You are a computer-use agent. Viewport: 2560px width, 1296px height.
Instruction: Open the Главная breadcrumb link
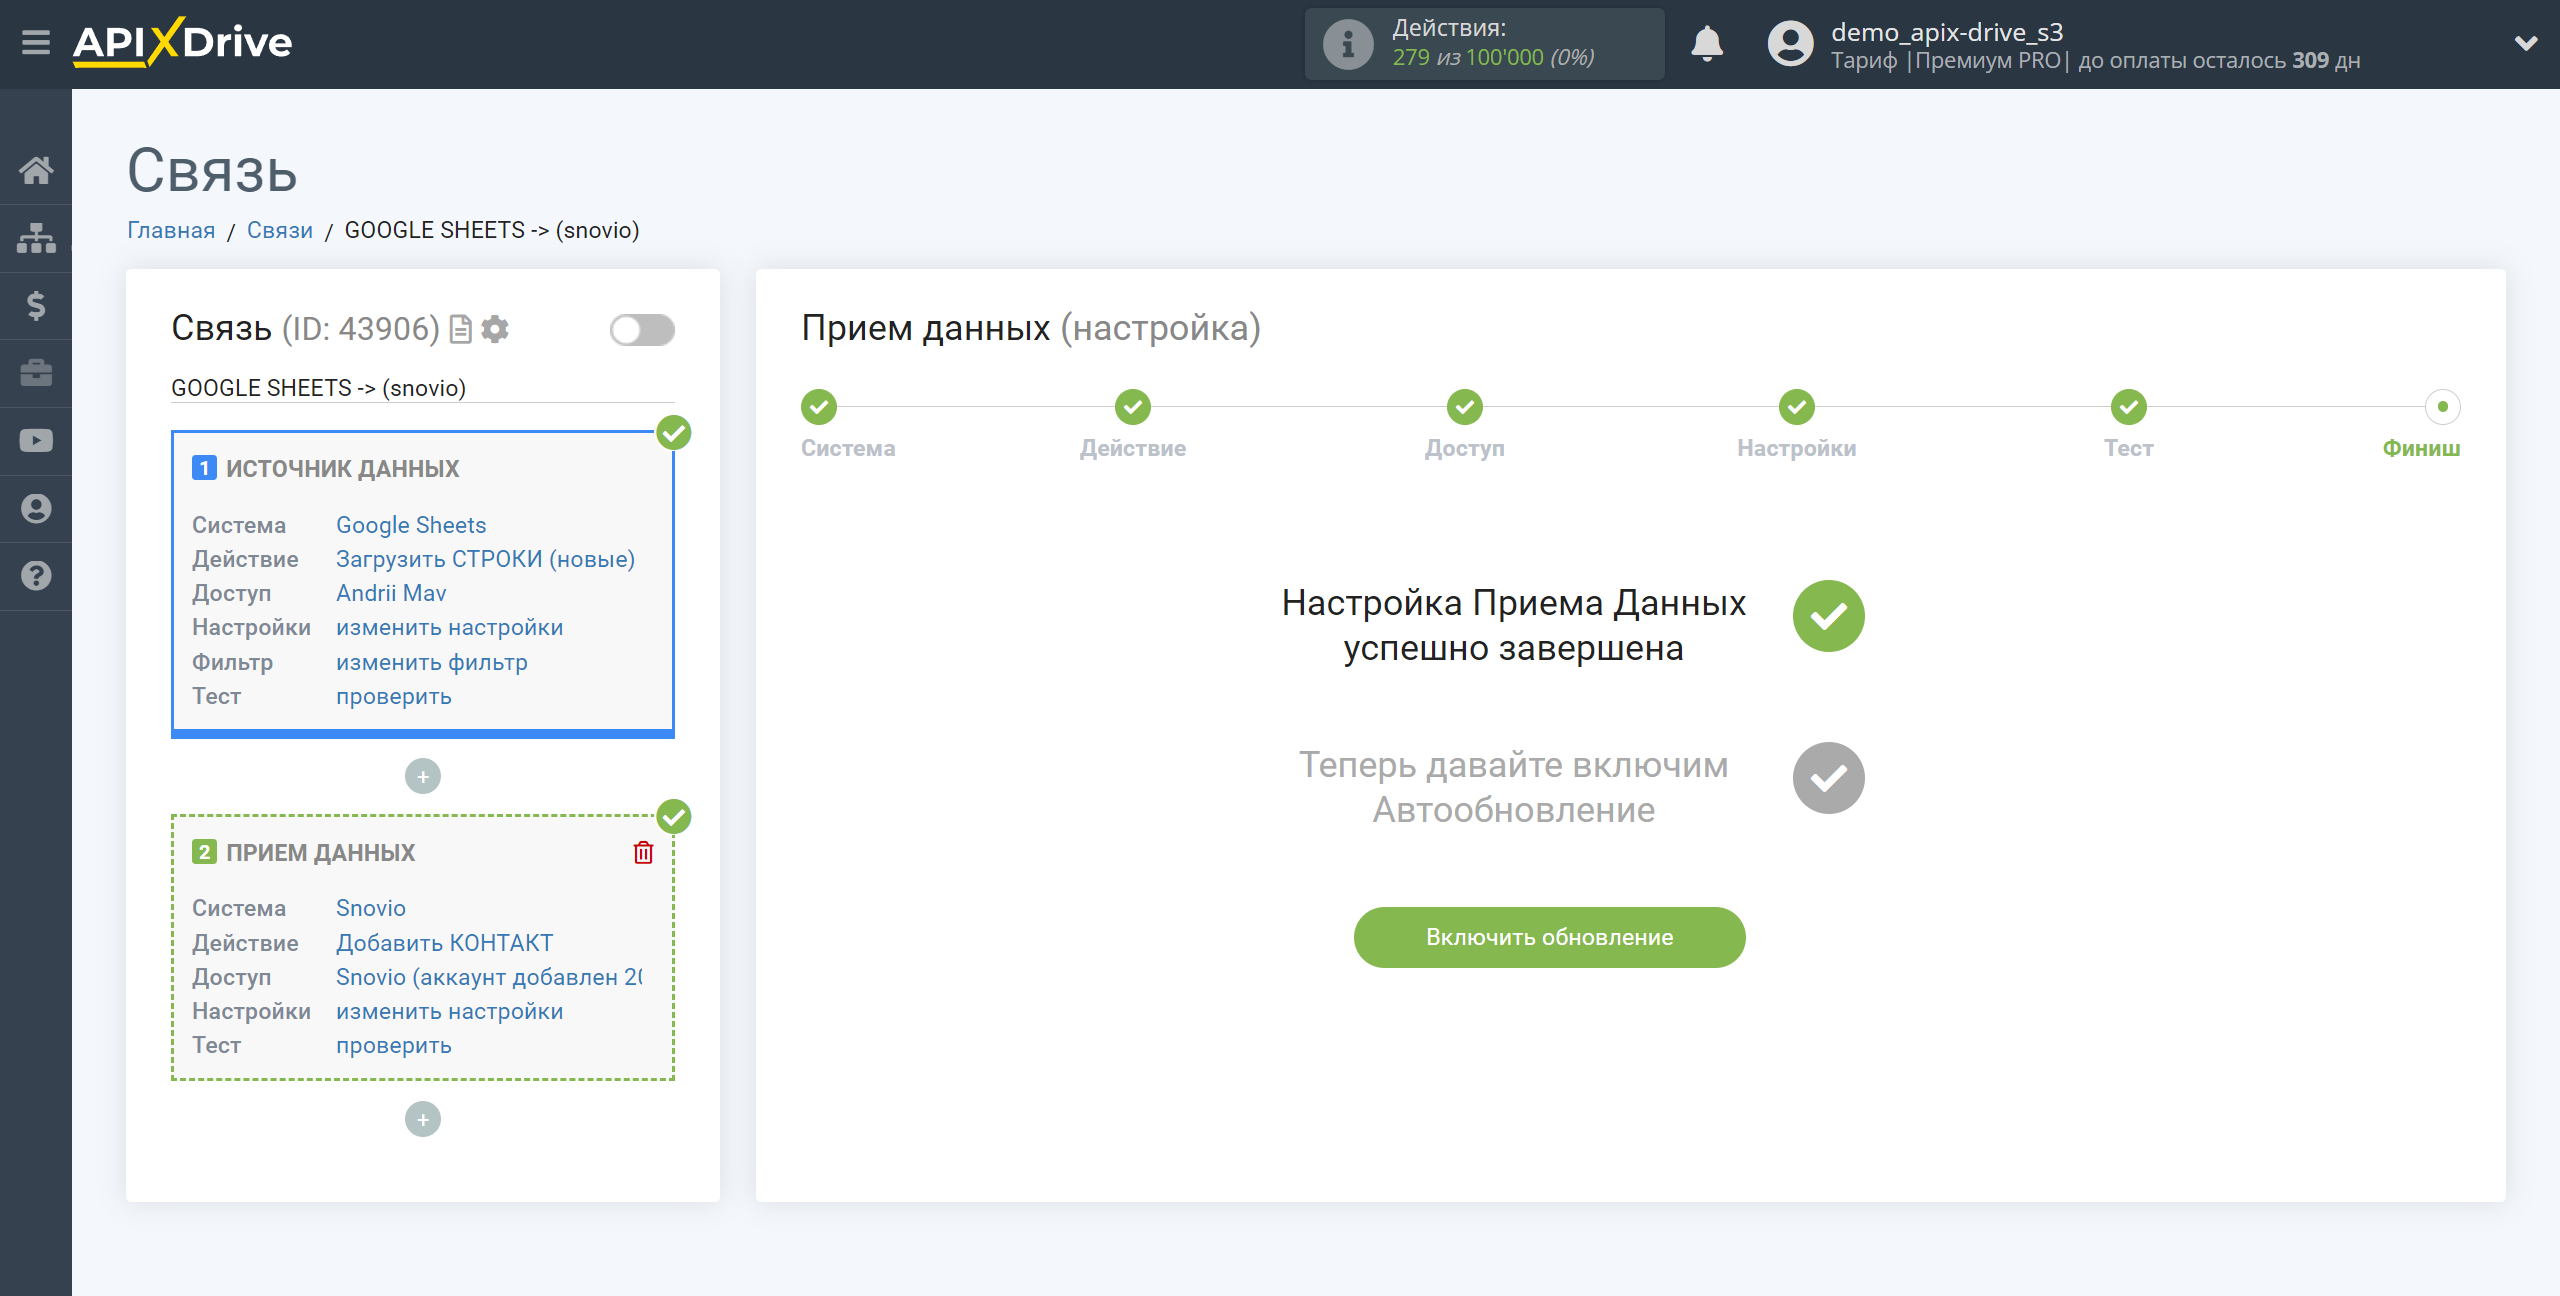pos(171,230)
